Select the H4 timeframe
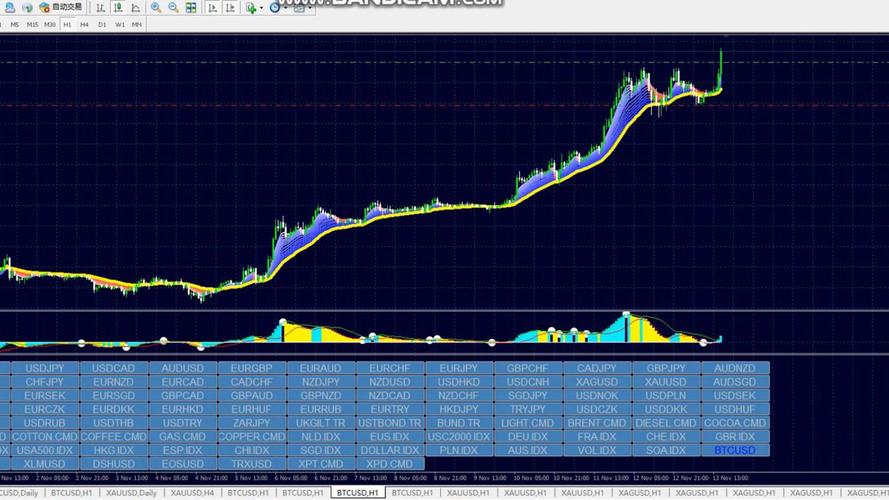Image resolution: width=889 pixels, height=500 pixels. [84, 24]
